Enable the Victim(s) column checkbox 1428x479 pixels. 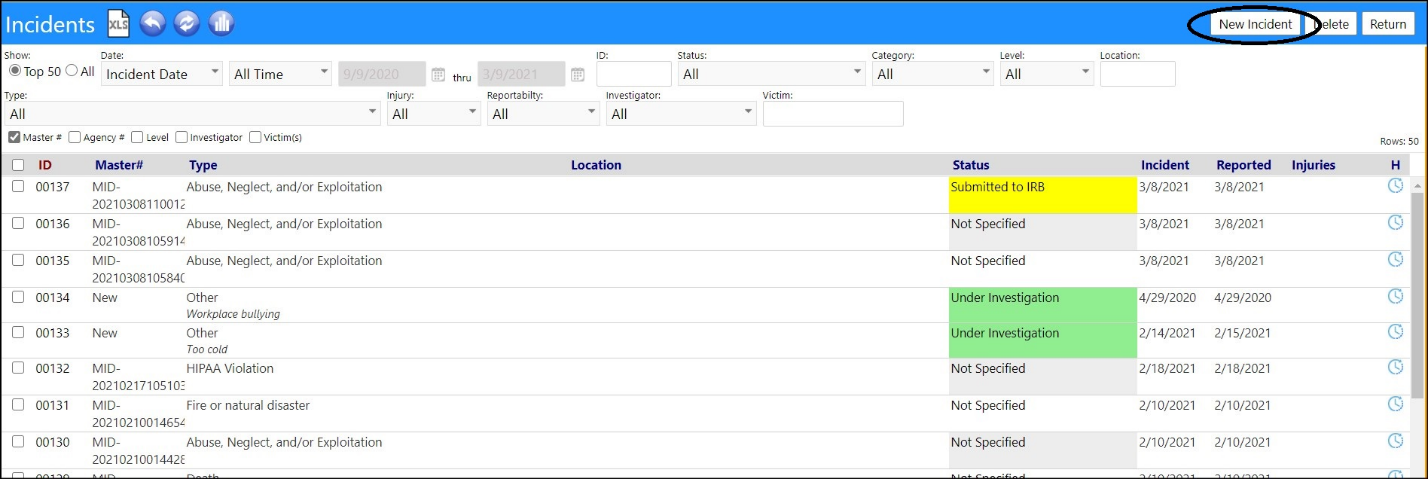pos(255,137)
